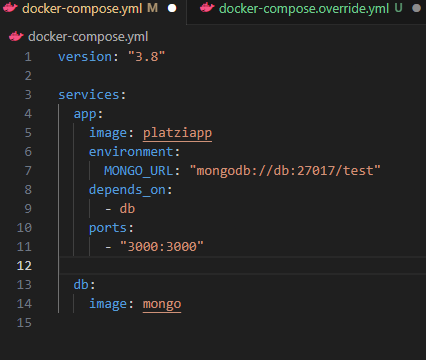The width and height of the screenshot is (426, 360).
Task: Click the Docker whale icon on docker-compose.yml tab
Action: tap(10, 7)
